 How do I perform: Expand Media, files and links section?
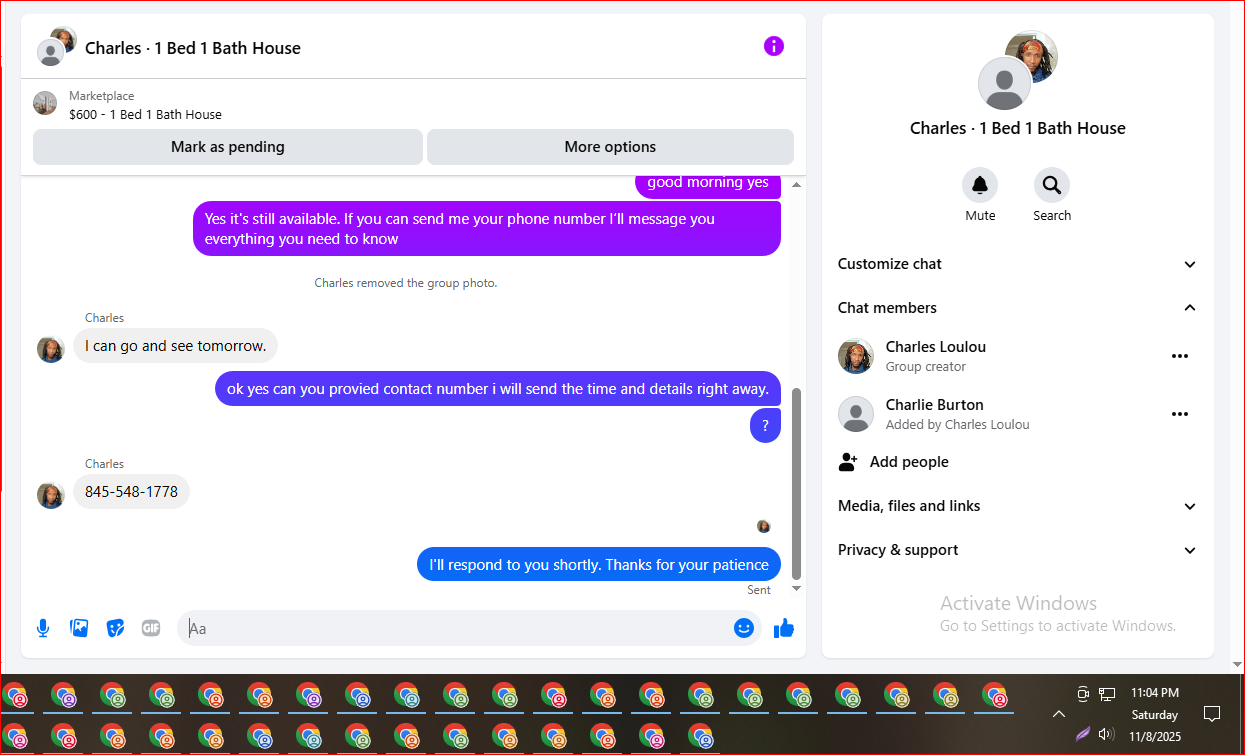tap(1018, 506)
